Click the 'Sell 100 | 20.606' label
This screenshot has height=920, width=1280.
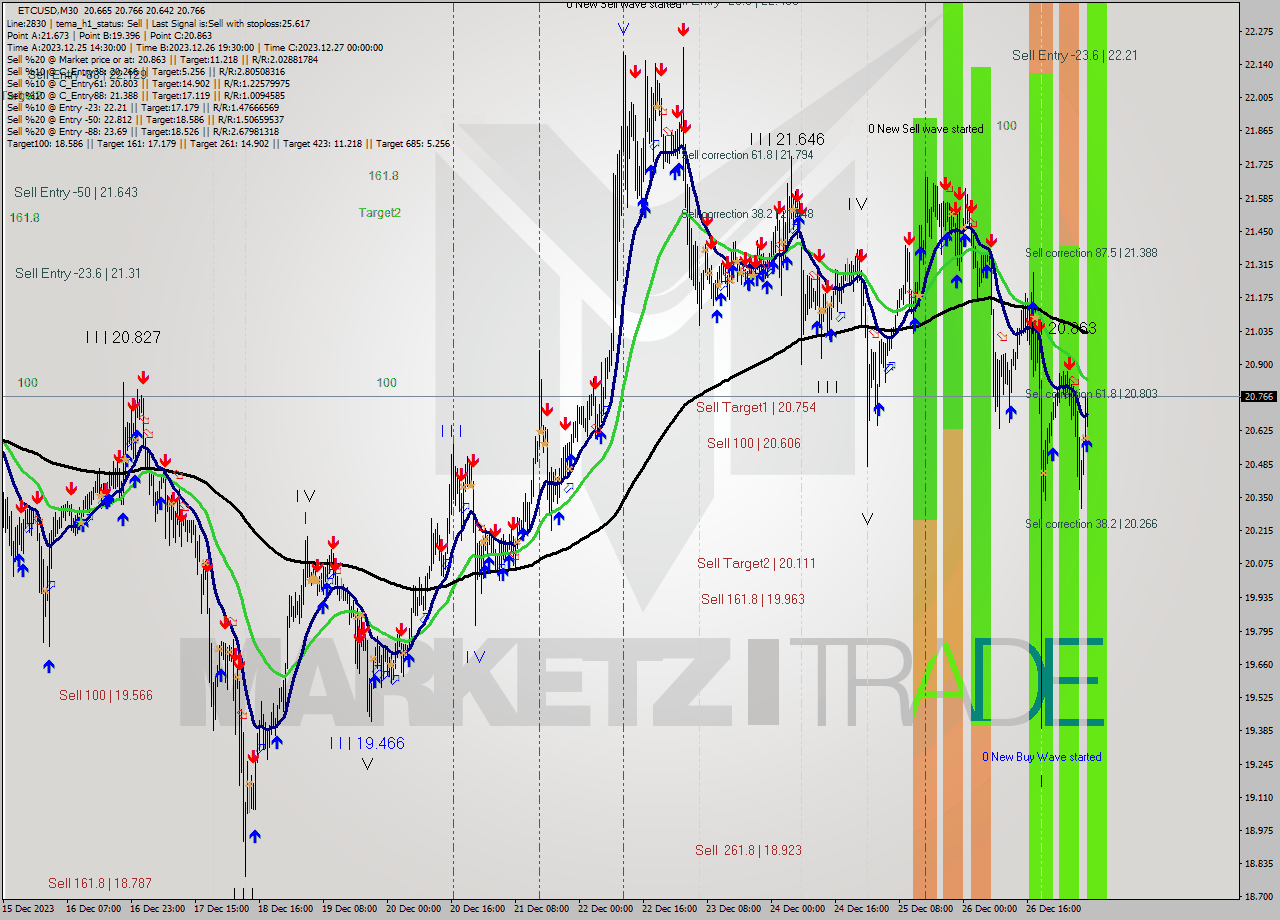click(754, 443)
